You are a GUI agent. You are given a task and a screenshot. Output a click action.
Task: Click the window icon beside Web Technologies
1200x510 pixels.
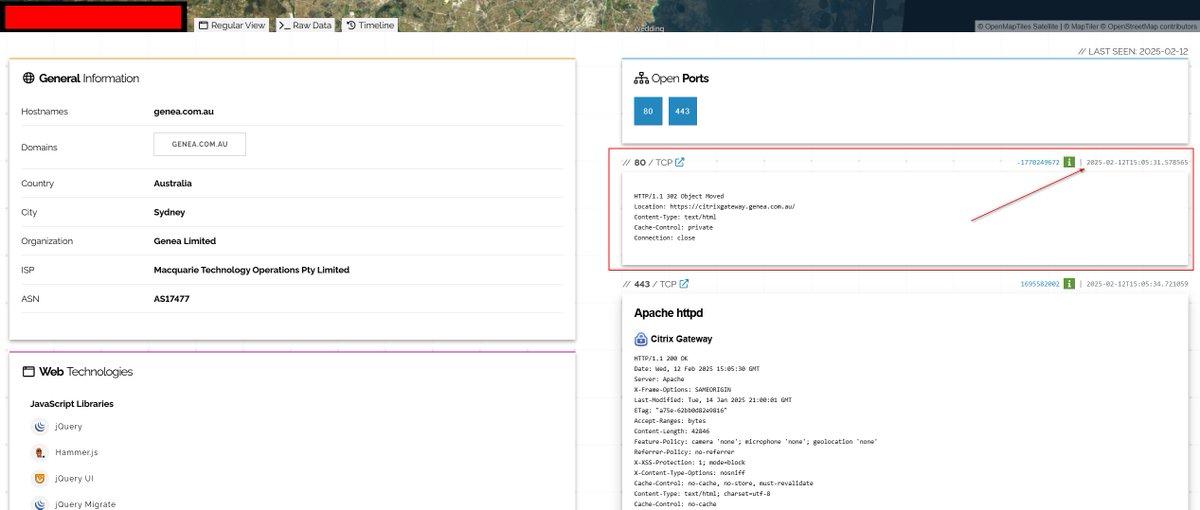tap(29, 372)
